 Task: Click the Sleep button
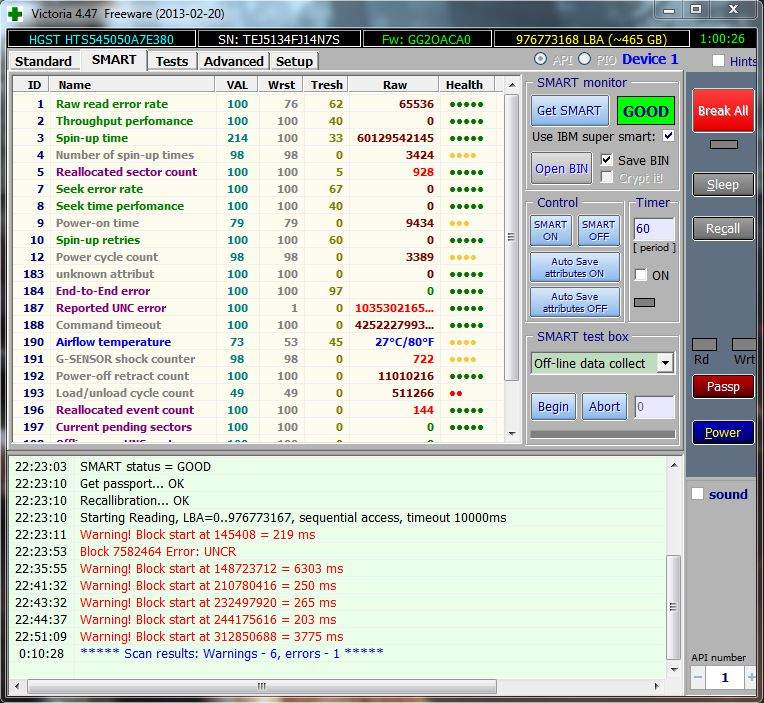click(723, 184)
